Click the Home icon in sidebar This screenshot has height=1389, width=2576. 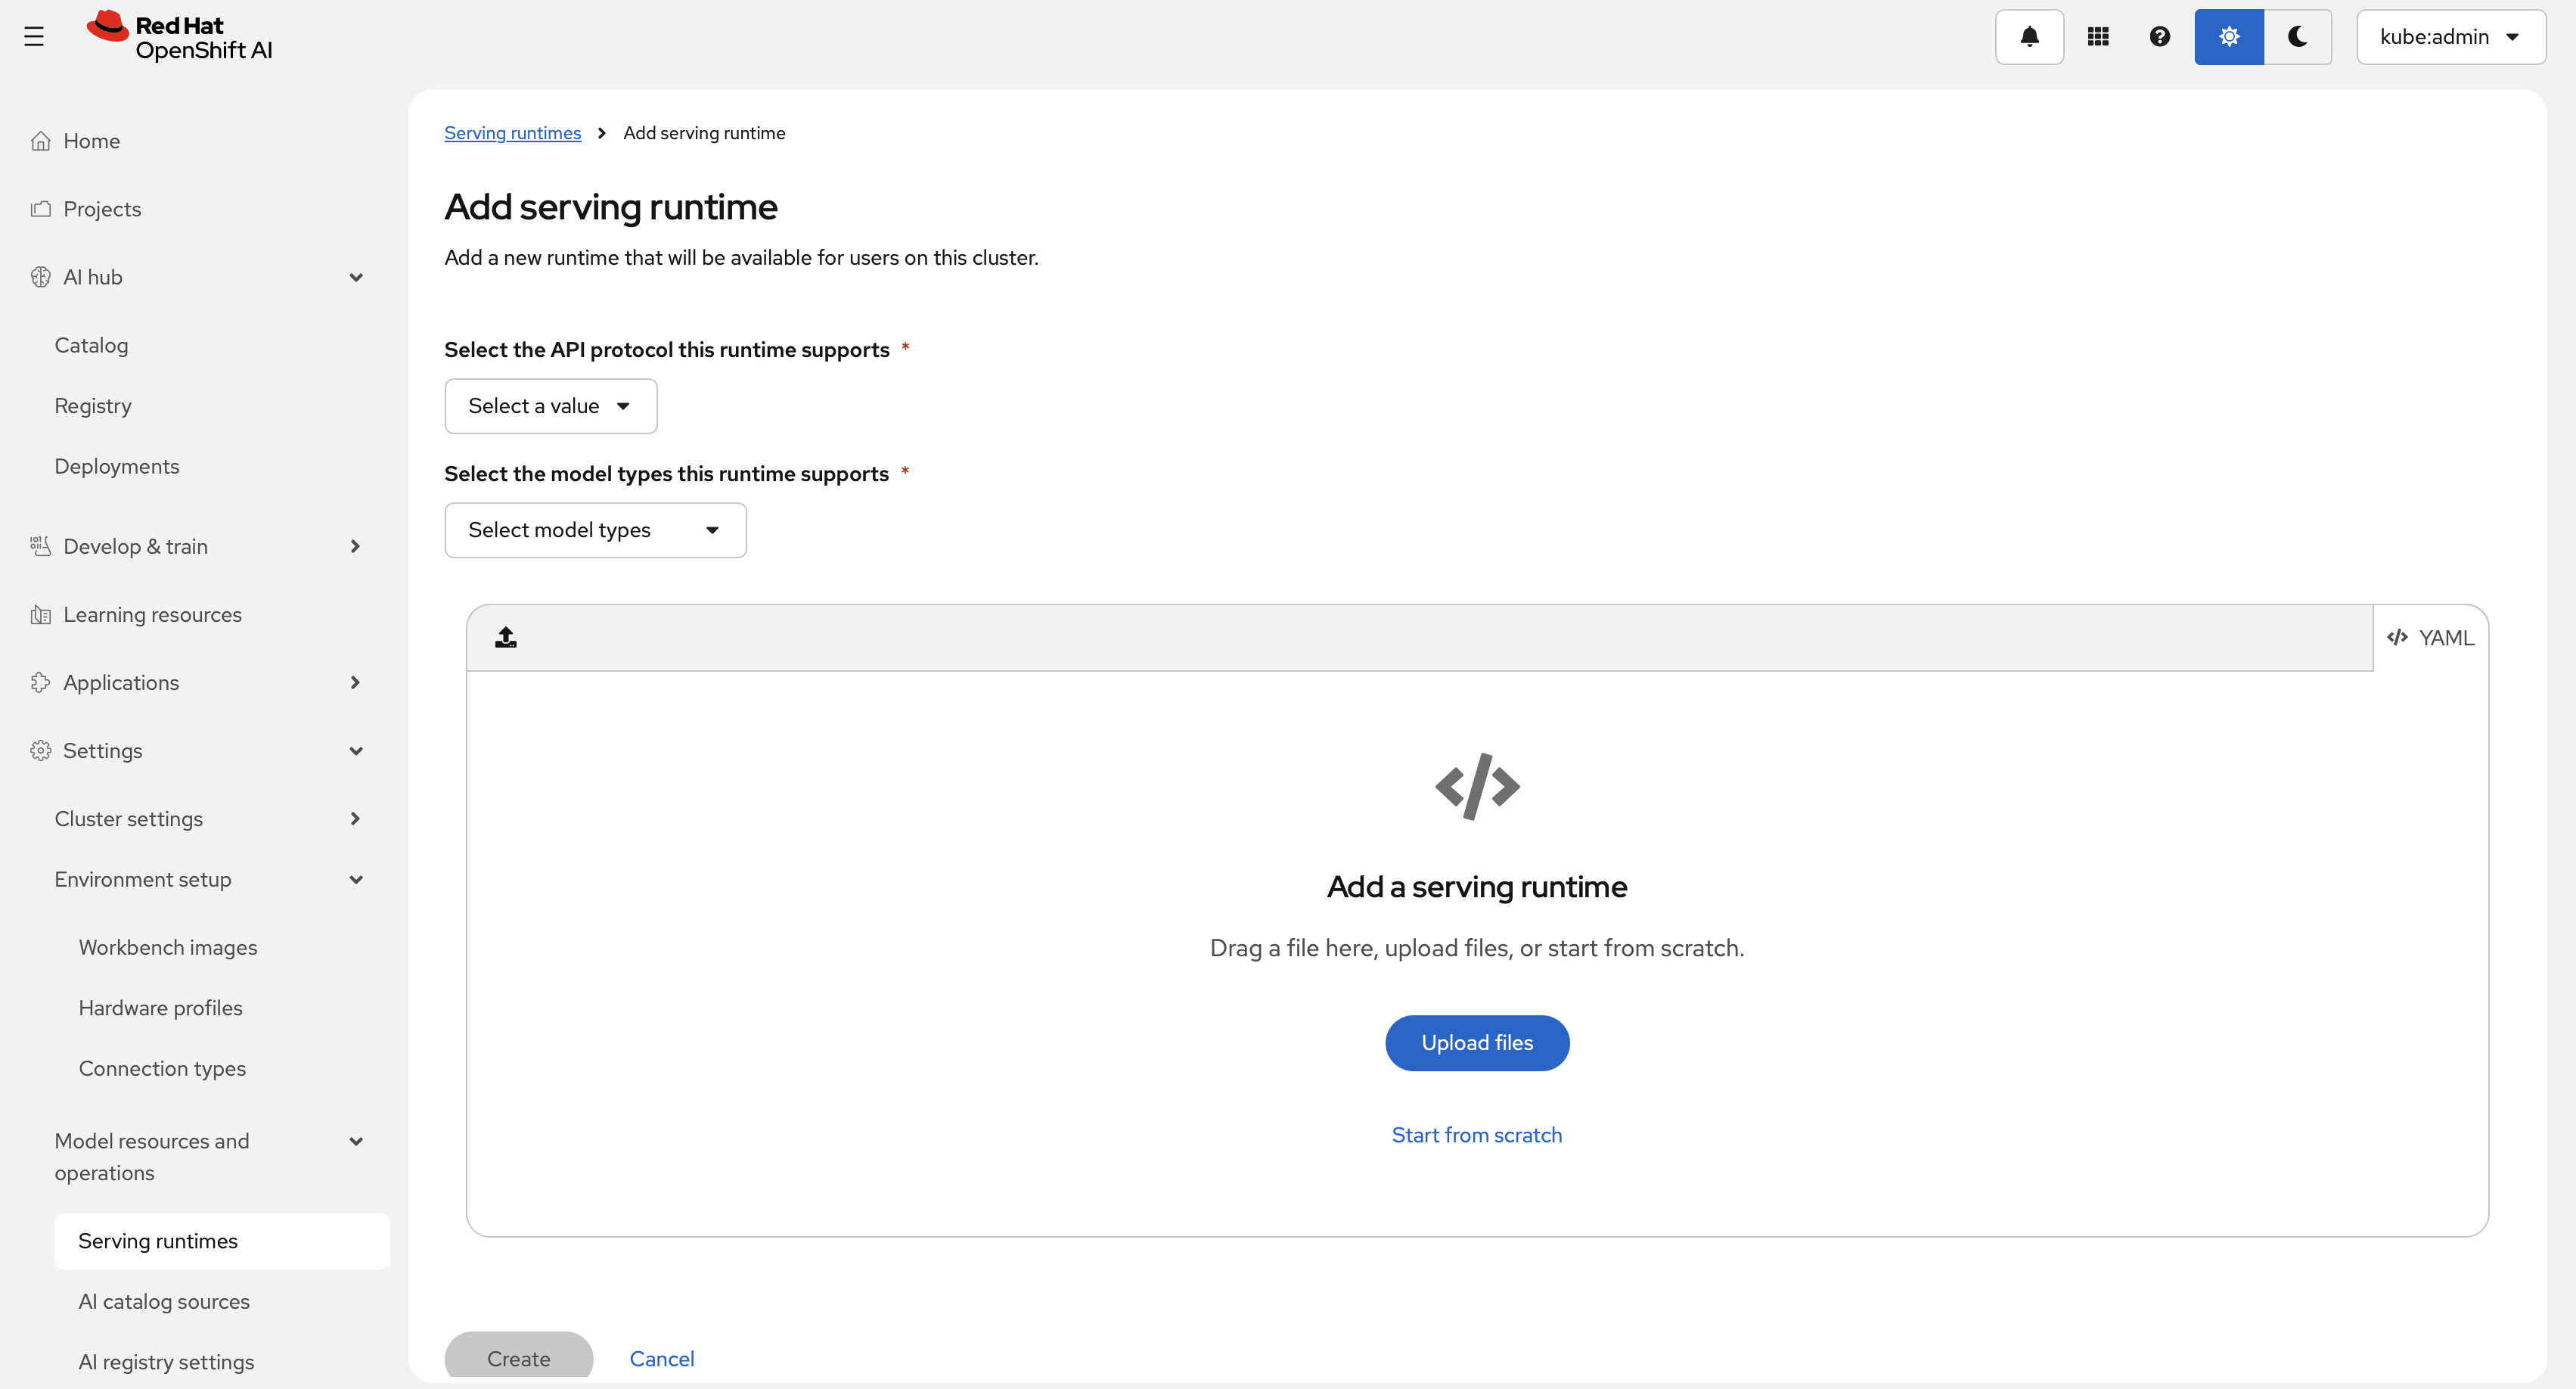coord(41,141)
